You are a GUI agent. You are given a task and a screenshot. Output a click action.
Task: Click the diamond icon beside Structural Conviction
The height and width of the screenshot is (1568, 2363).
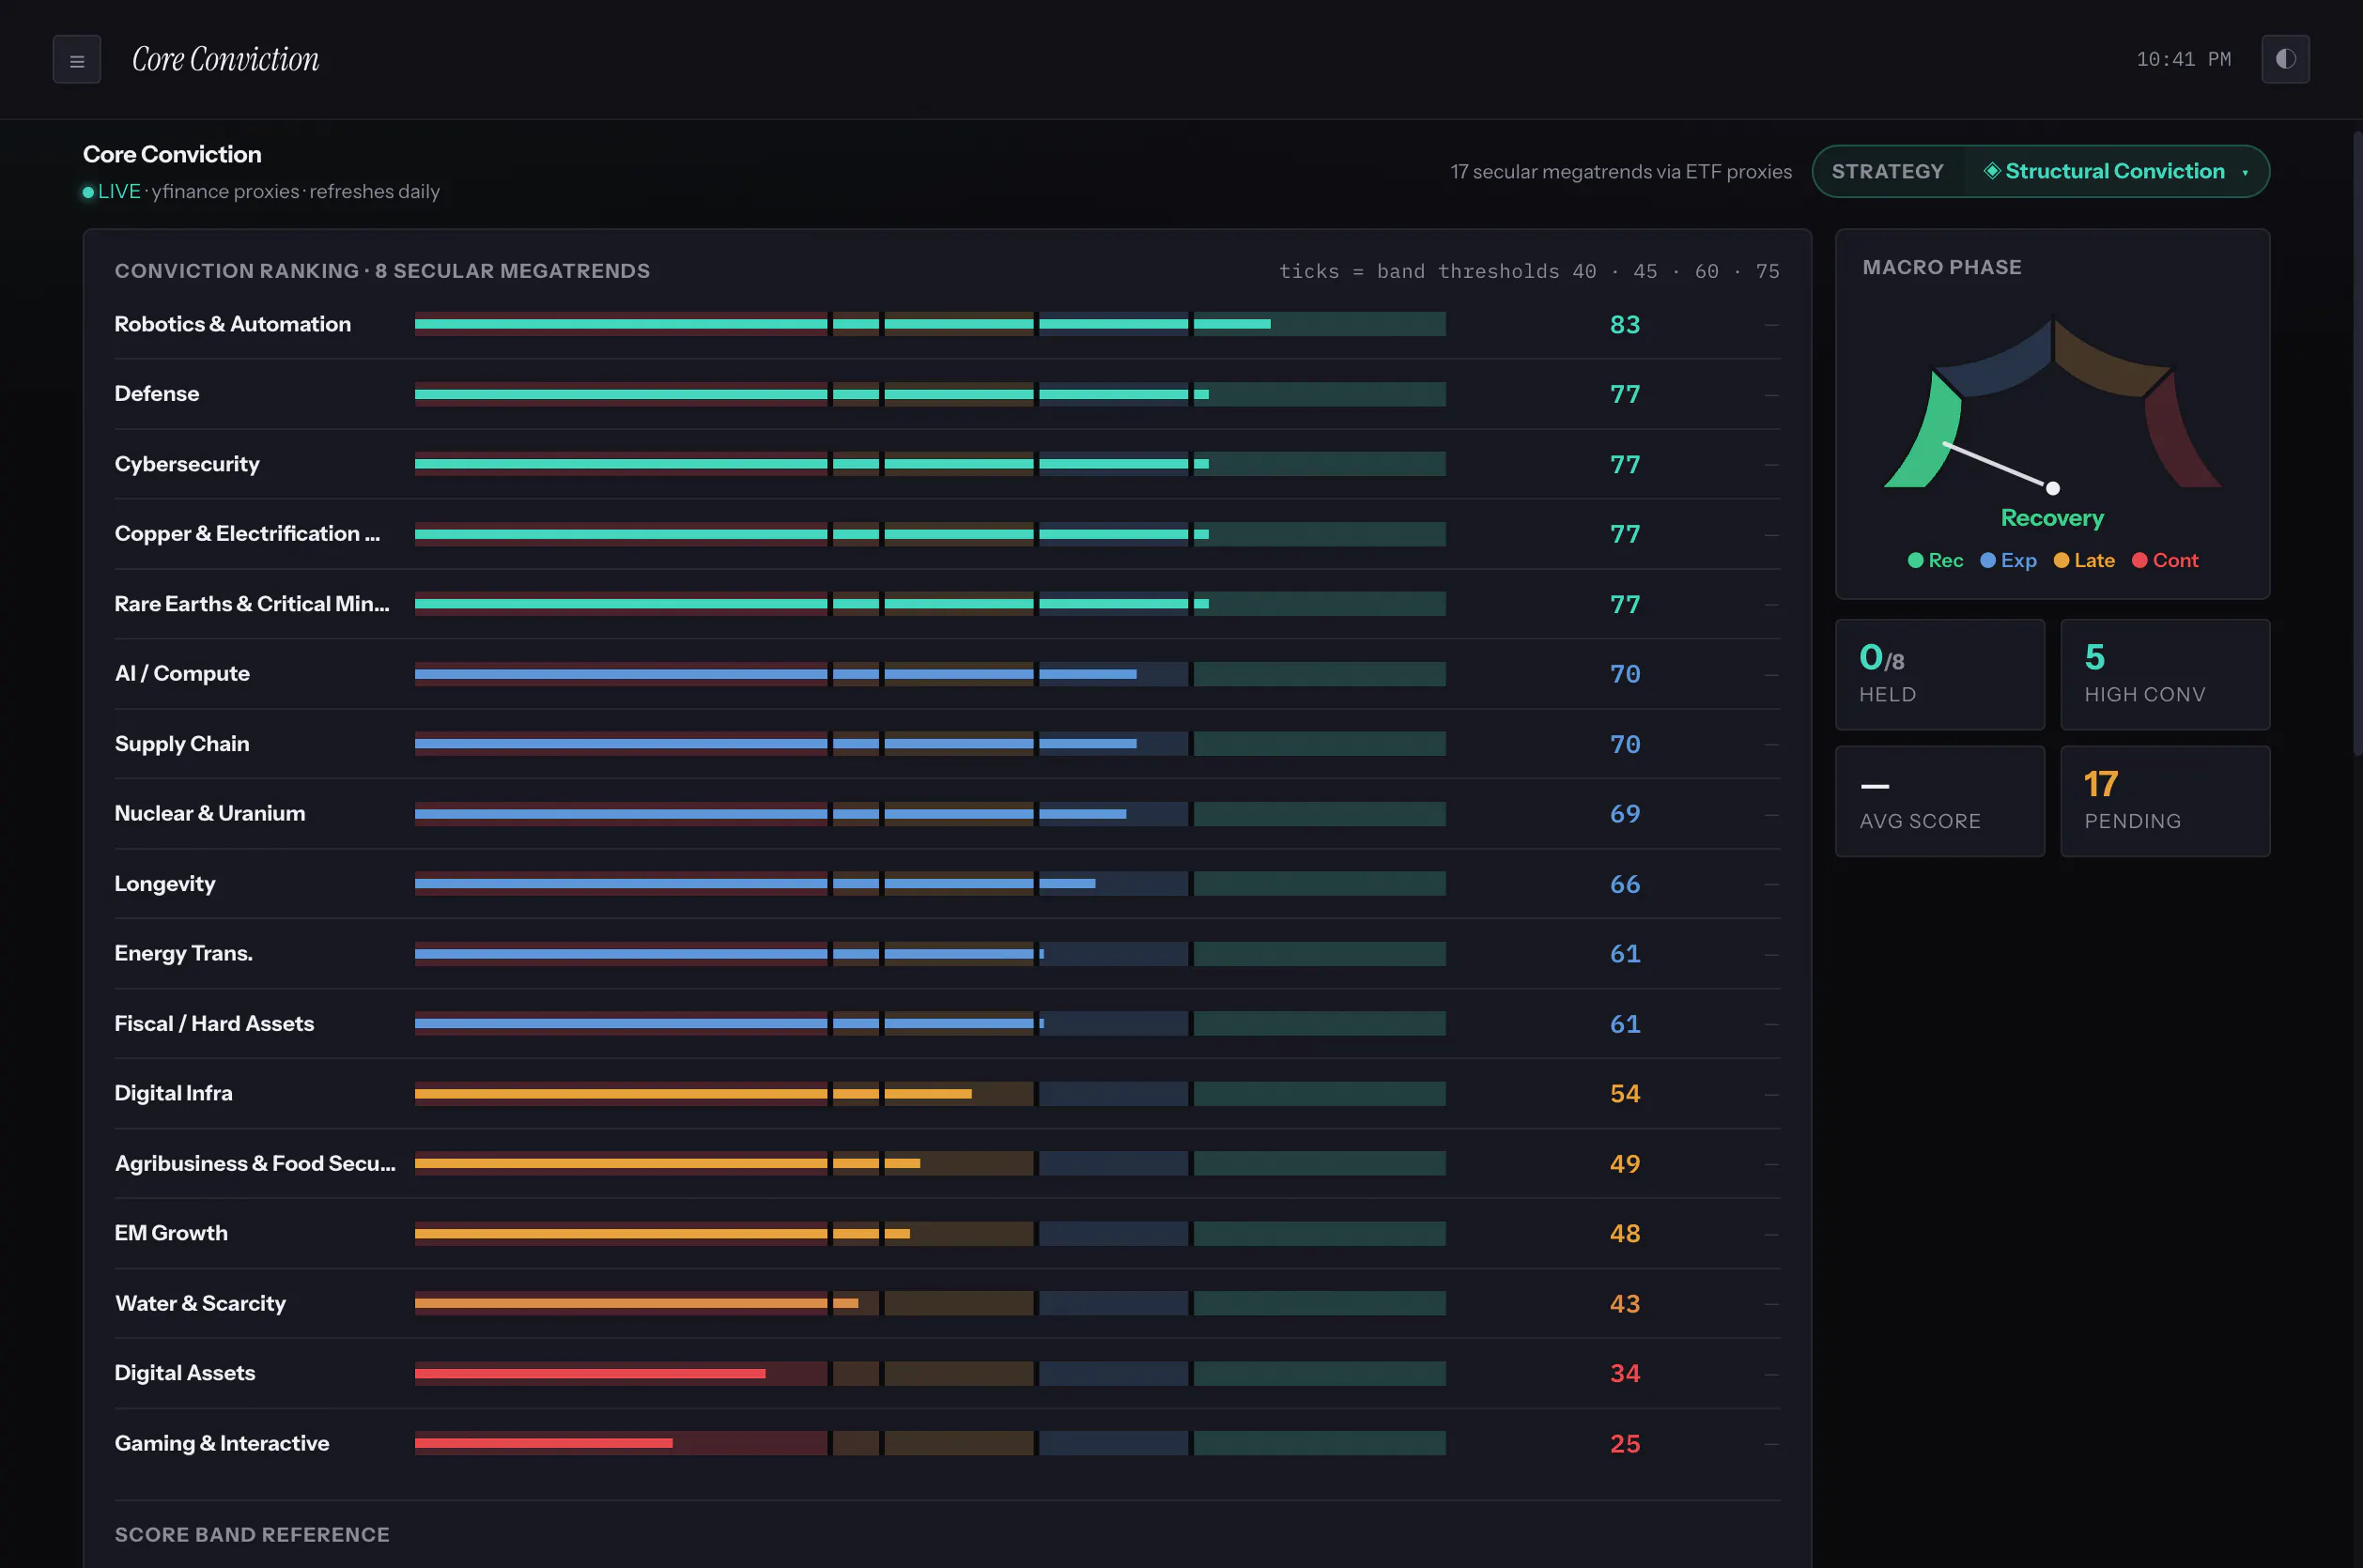1992,171
